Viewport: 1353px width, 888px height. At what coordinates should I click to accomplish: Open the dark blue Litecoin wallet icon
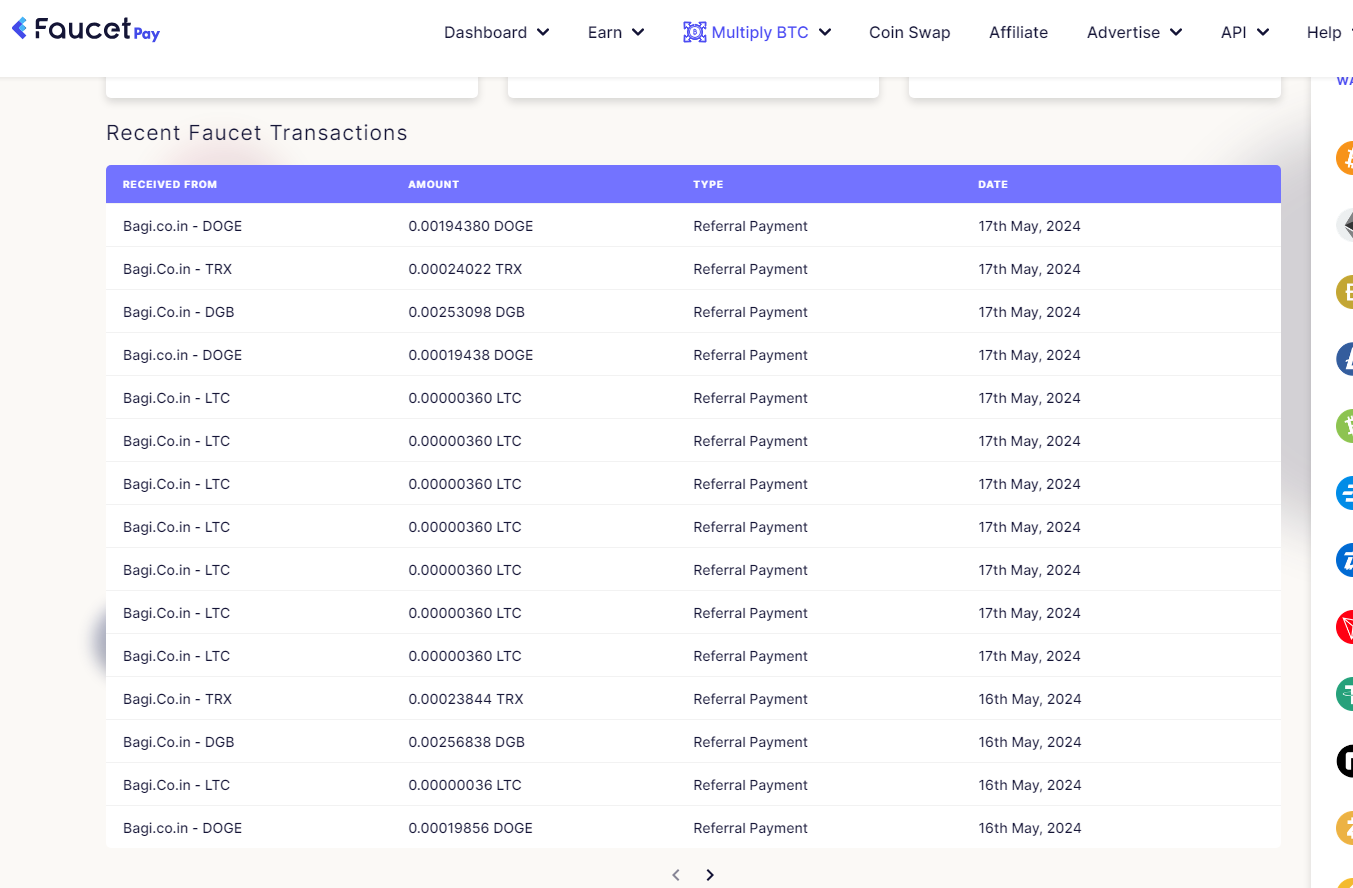(x=1345, y=359)
